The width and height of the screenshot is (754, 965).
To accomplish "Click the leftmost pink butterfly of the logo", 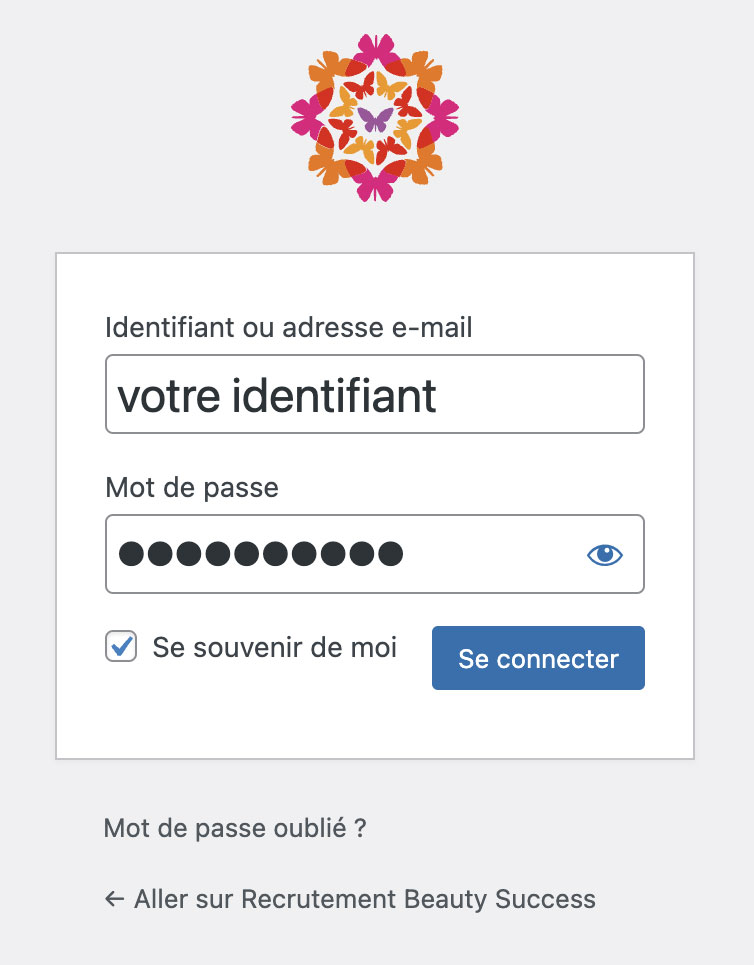I will click(x=307, y=118).
